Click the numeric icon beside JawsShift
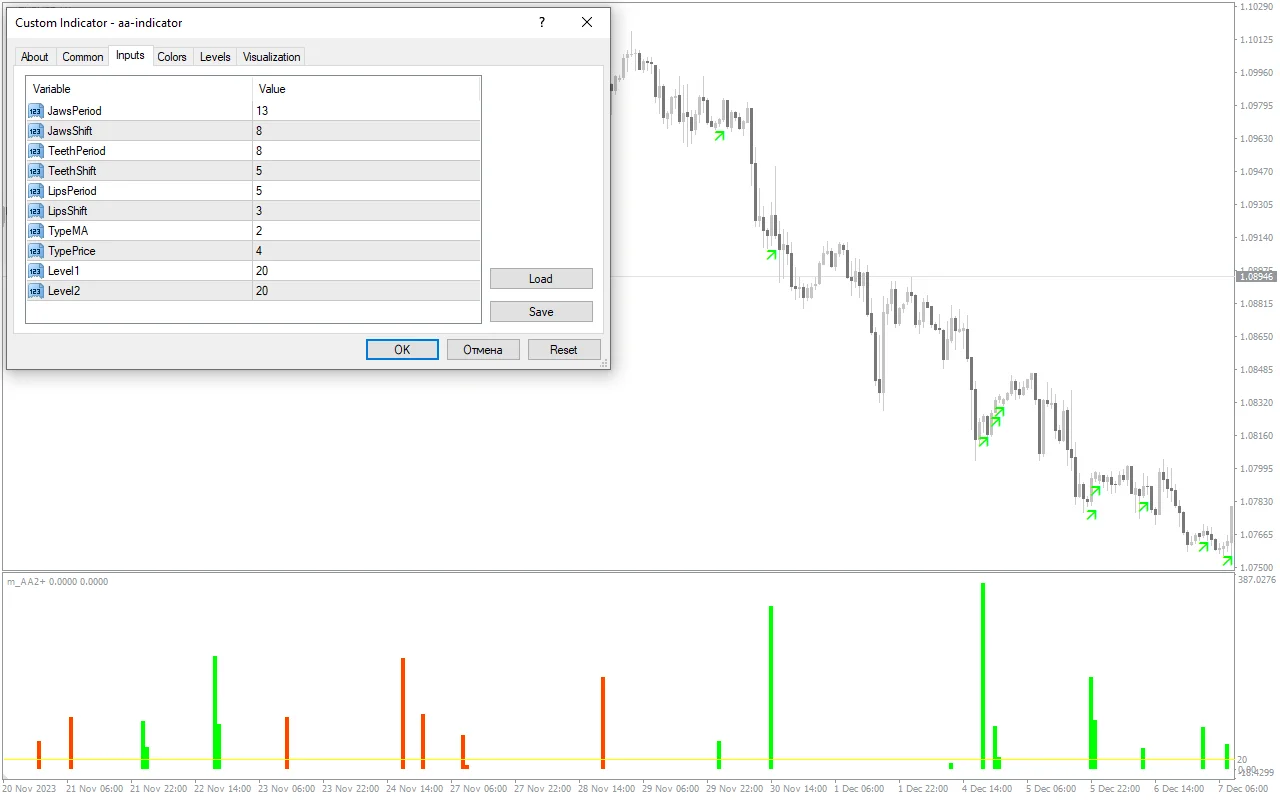The width and height of the screenshot is (1280, 800). (36, 130)
